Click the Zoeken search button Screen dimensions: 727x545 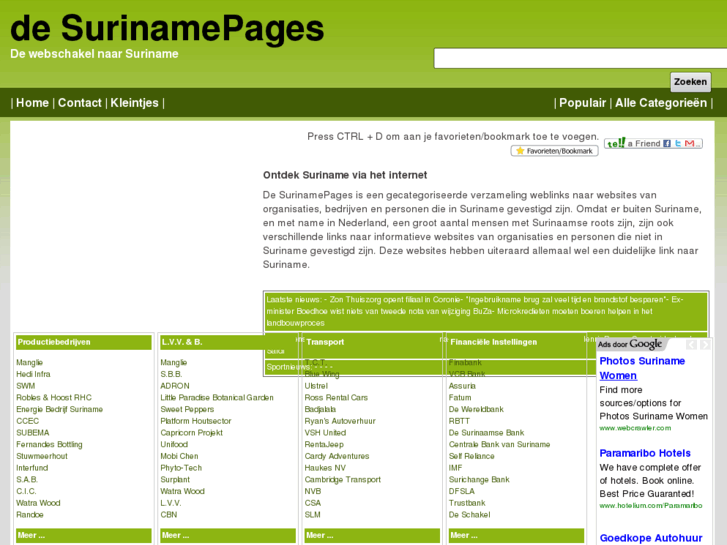tap(690, 82)
